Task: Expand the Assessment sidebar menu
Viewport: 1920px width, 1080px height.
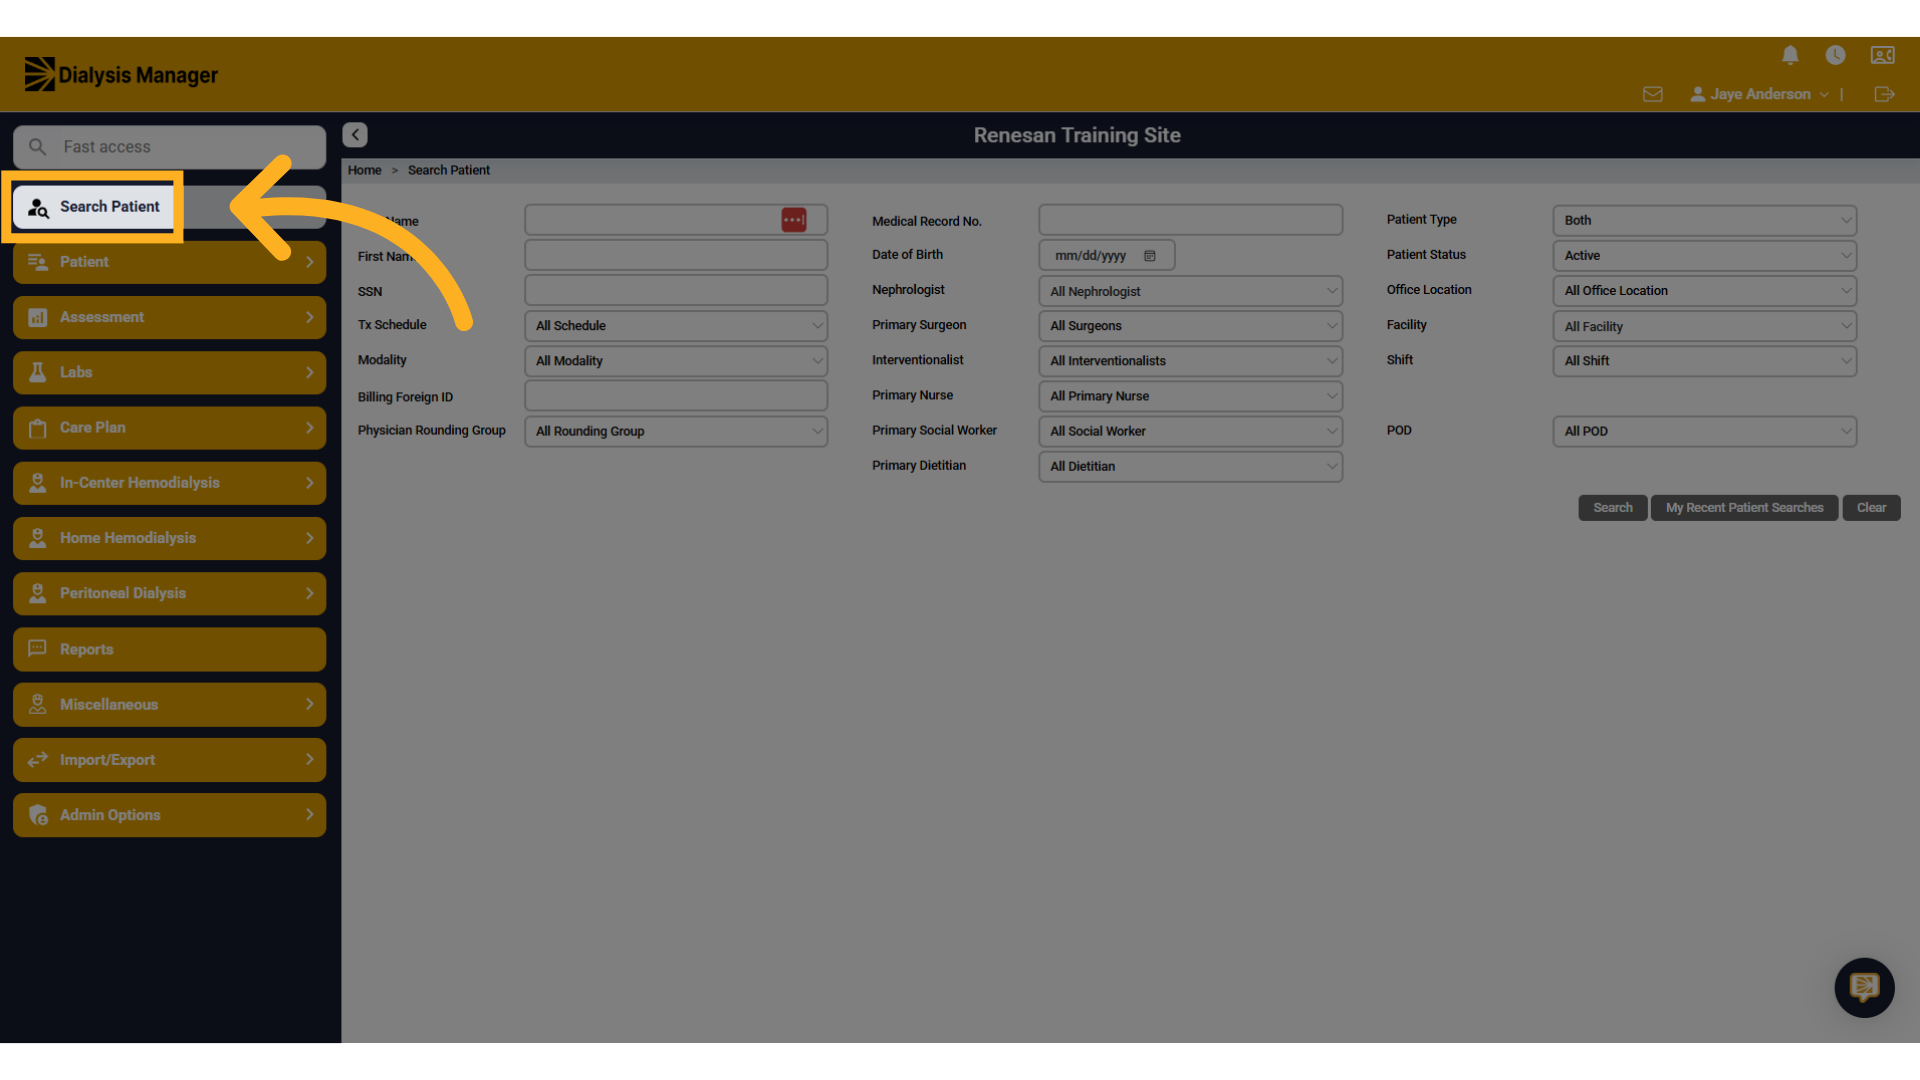Action: pos(169,317)
